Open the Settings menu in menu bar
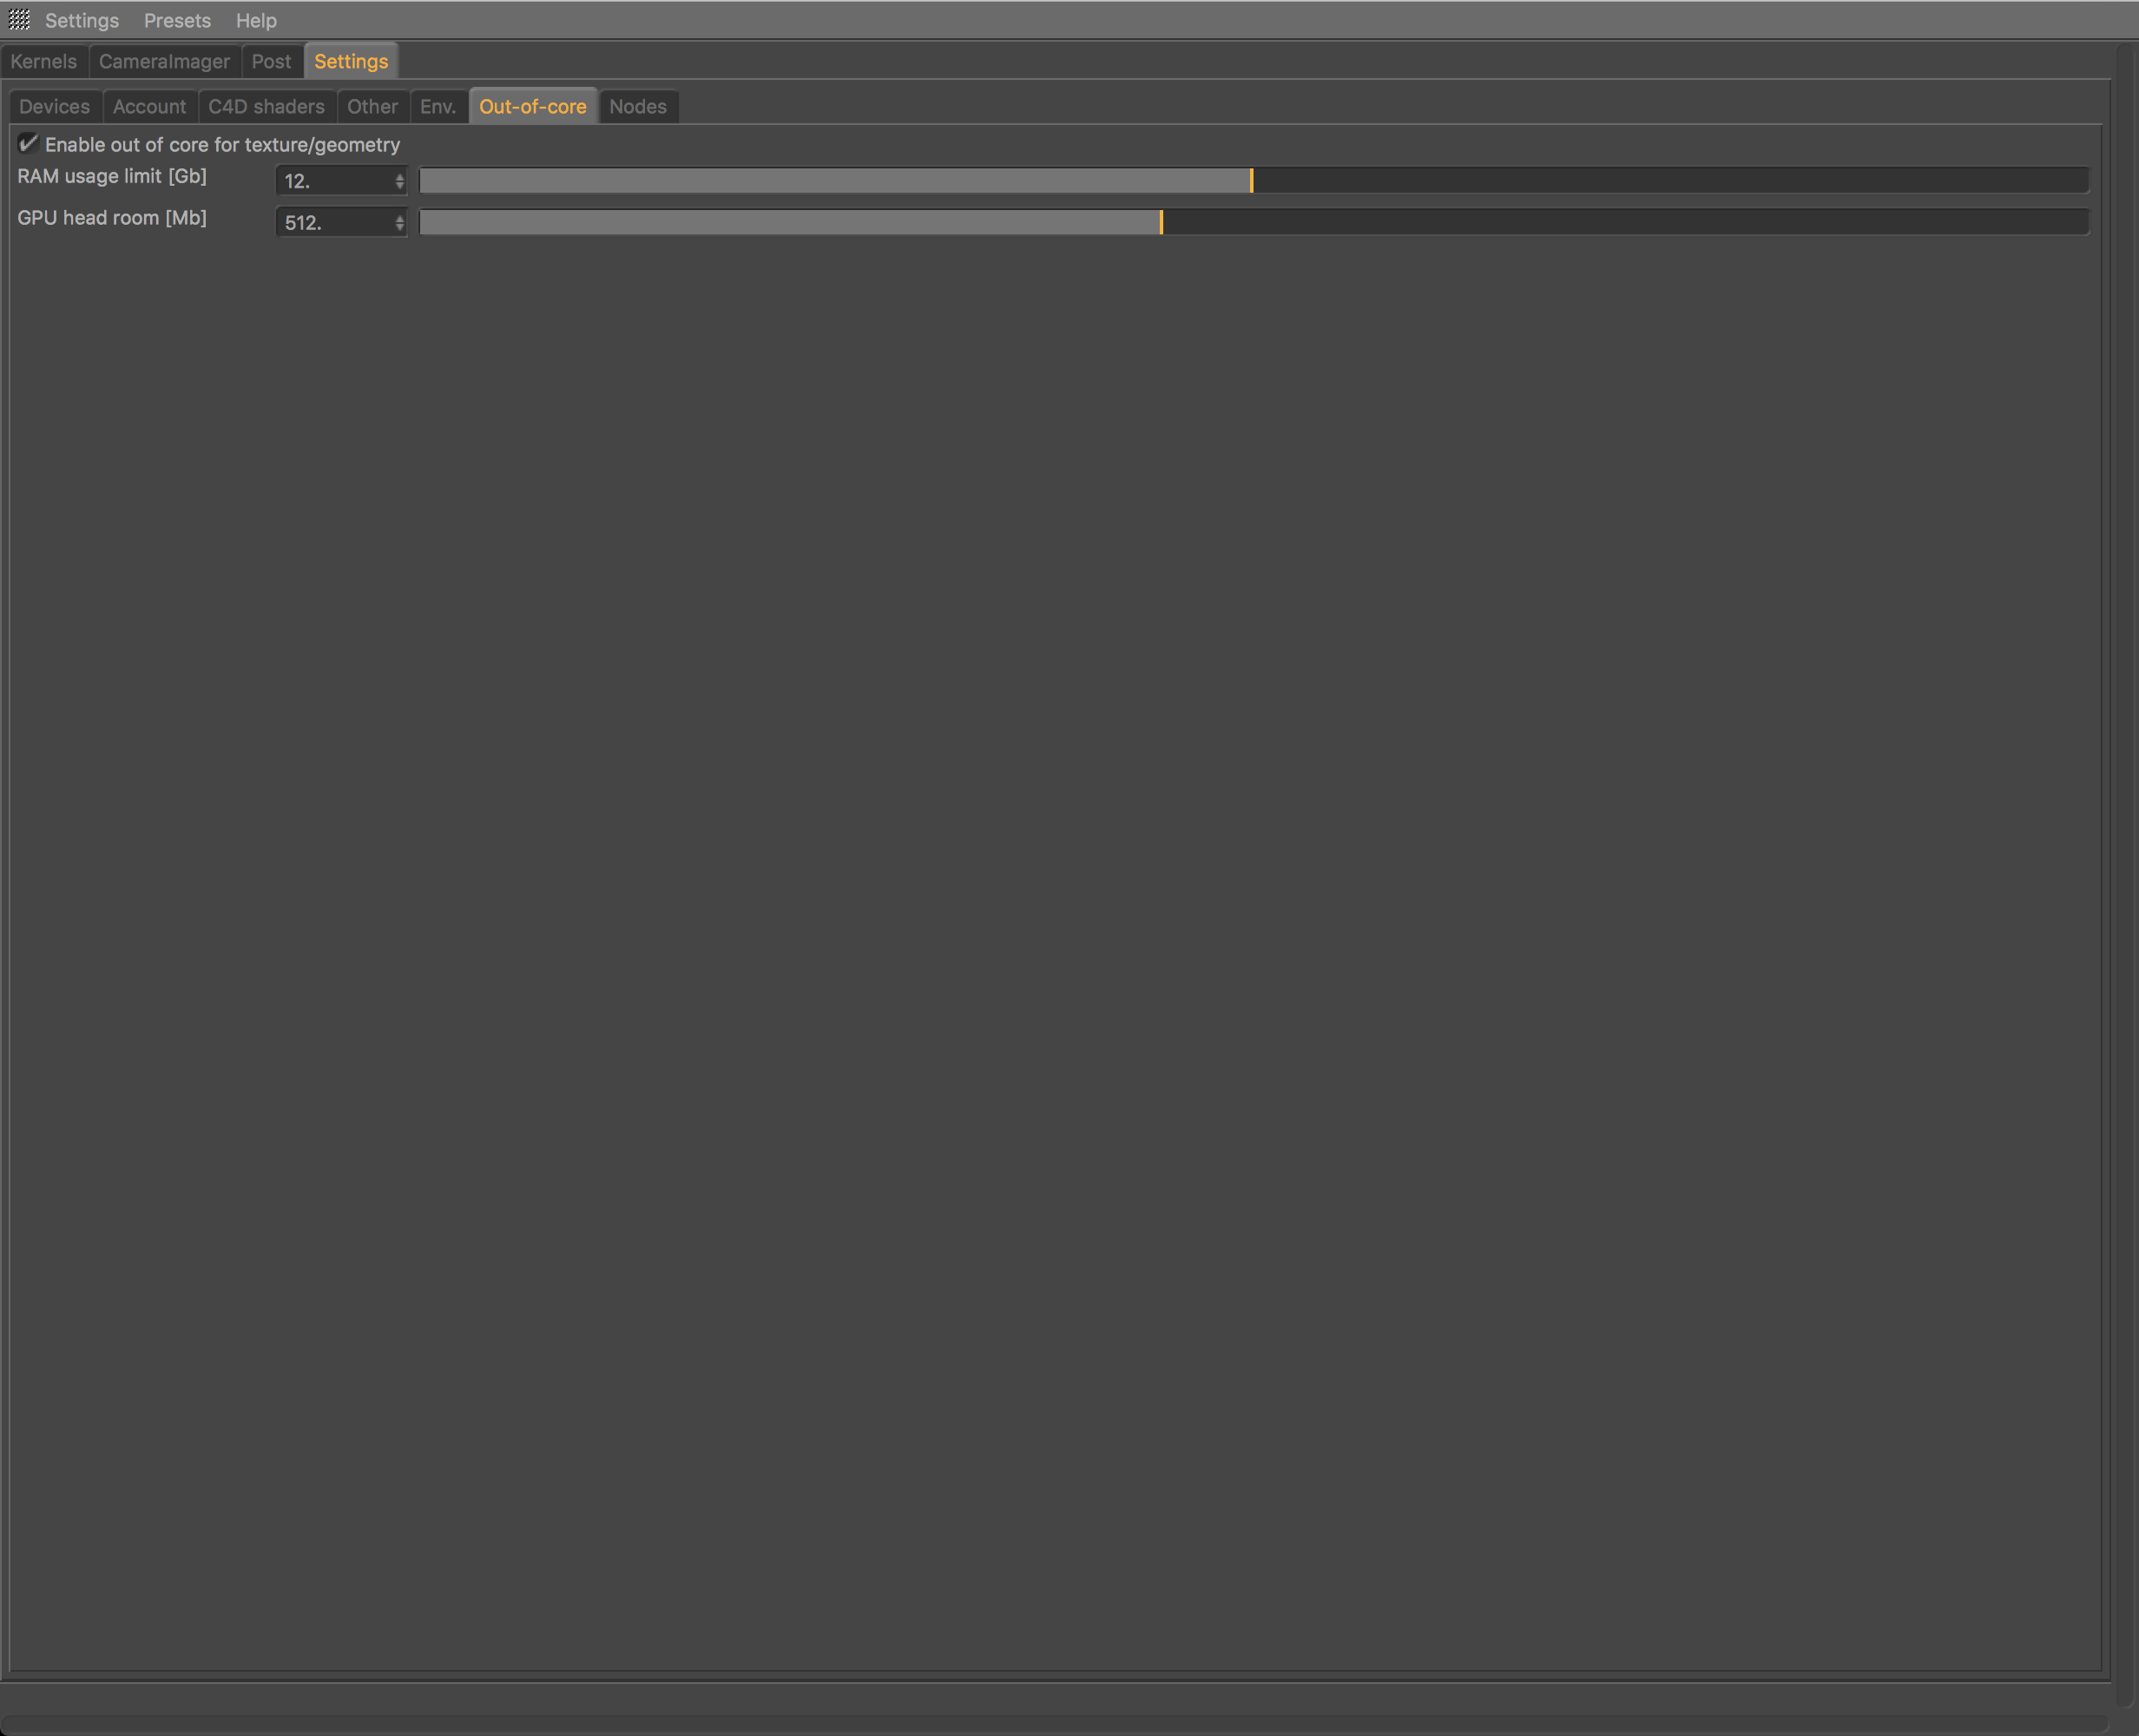The width and height of the screenshot is (2139, 1736). click(x=81, y=20)
